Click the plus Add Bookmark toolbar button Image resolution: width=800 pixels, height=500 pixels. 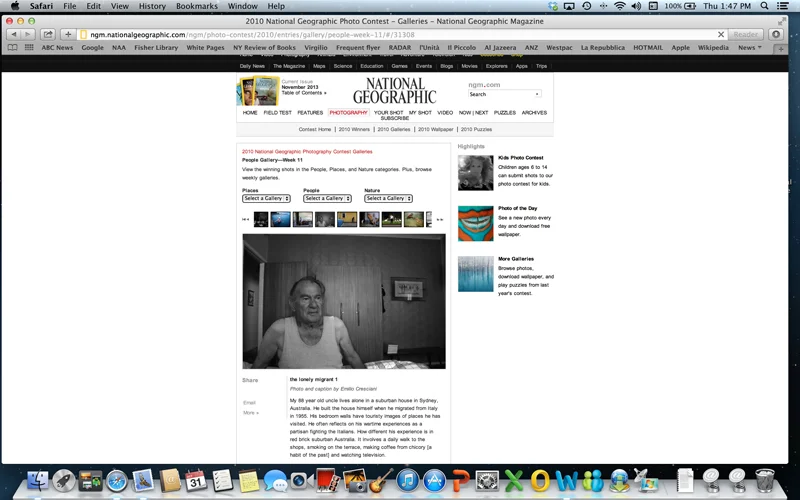pos(68,34)
